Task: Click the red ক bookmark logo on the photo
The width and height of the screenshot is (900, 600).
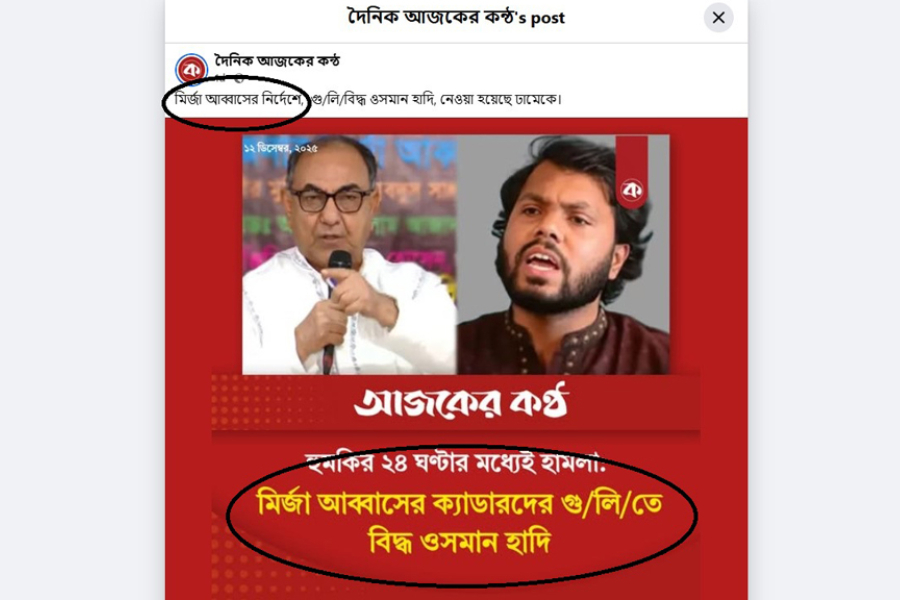Action: click(x=632, y=172)
